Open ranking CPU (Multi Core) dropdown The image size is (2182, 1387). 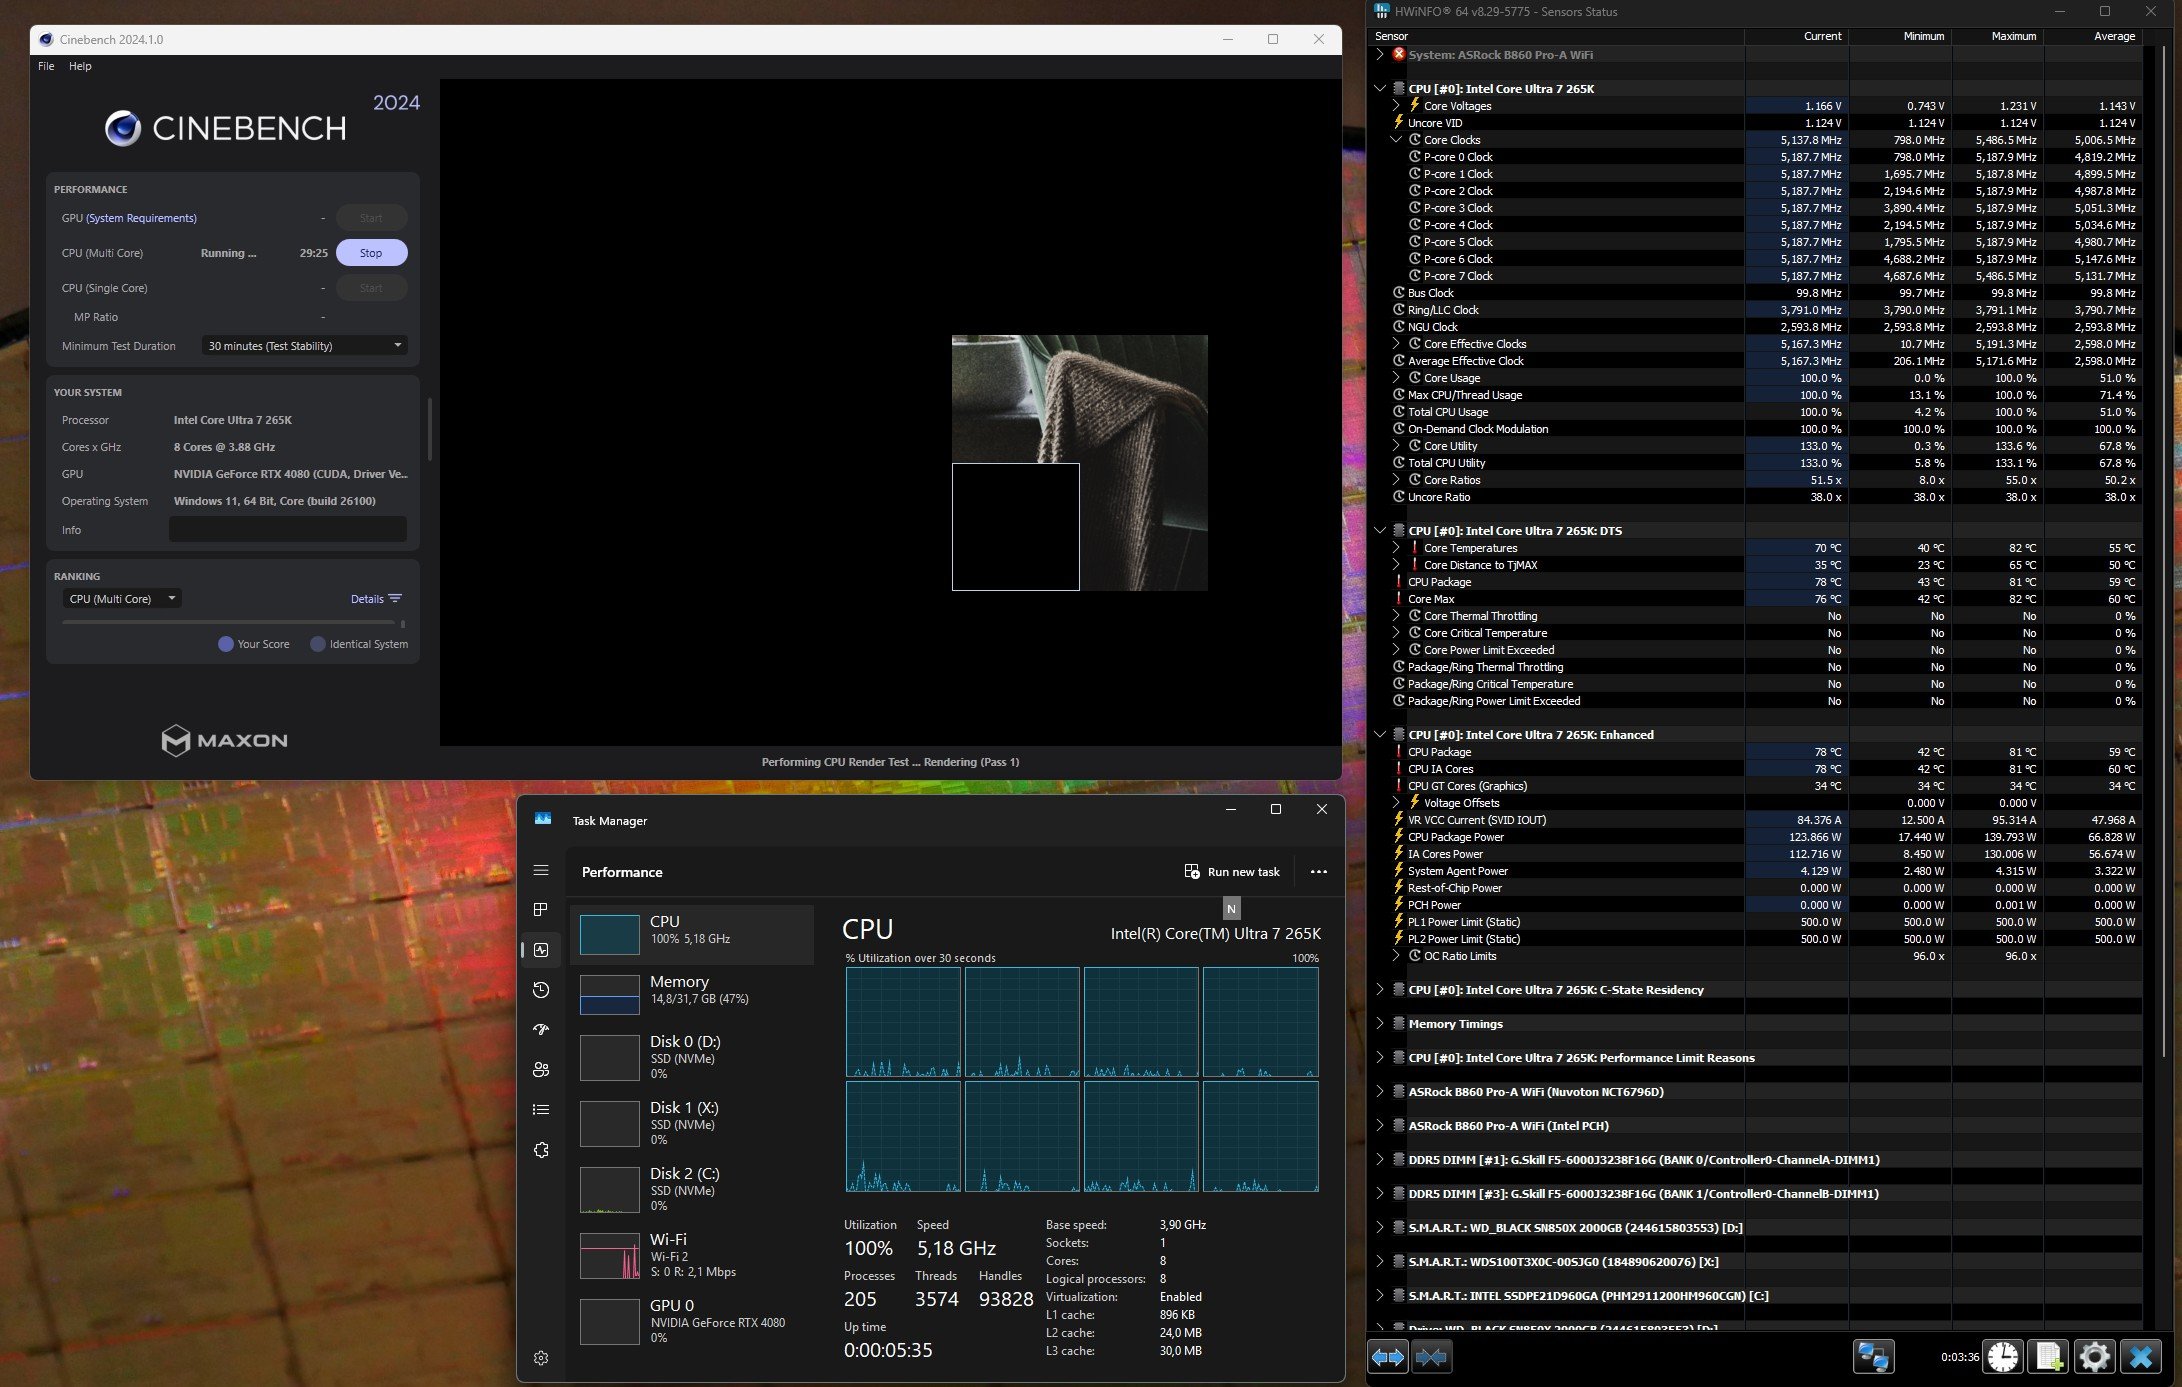click(122, 599)
